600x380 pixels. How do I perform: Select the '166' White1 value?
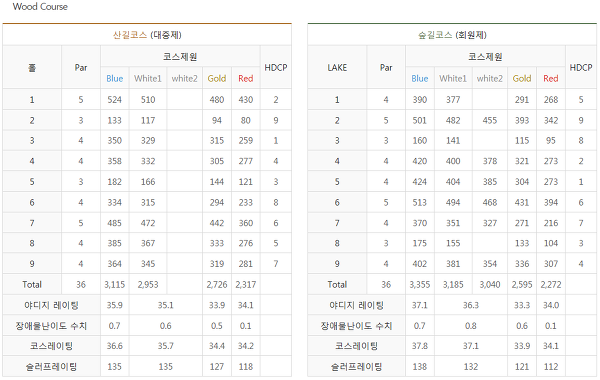[x=148, y=182]
